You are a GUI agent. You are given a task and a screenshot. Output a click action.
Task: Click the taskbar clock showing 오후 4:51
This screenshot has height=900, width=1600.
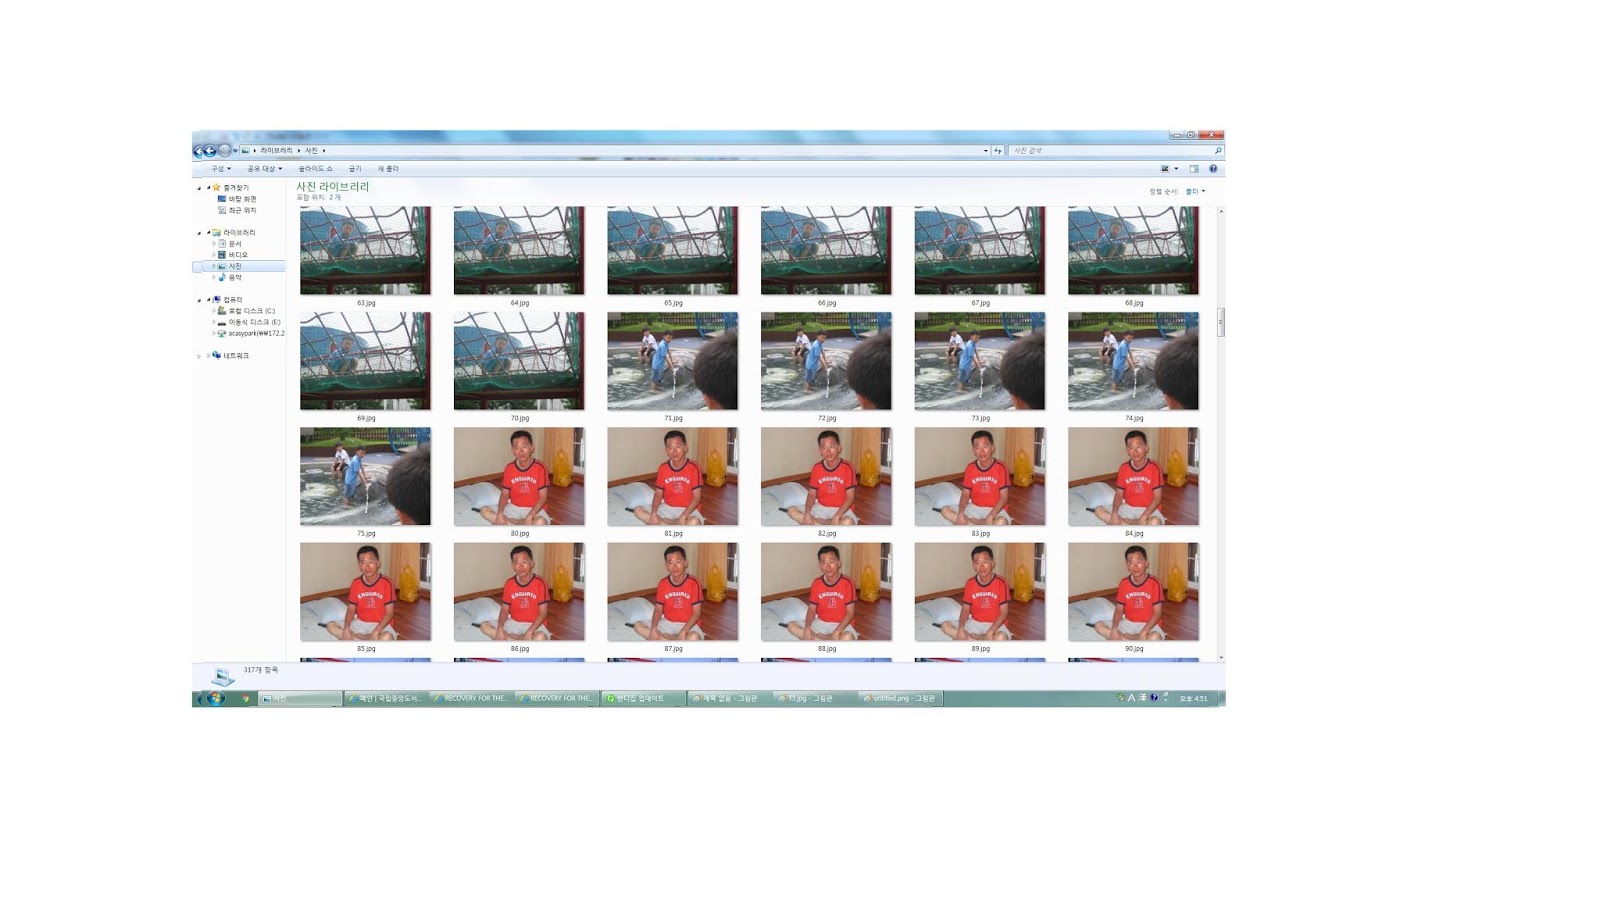[x=1193, y=698]
